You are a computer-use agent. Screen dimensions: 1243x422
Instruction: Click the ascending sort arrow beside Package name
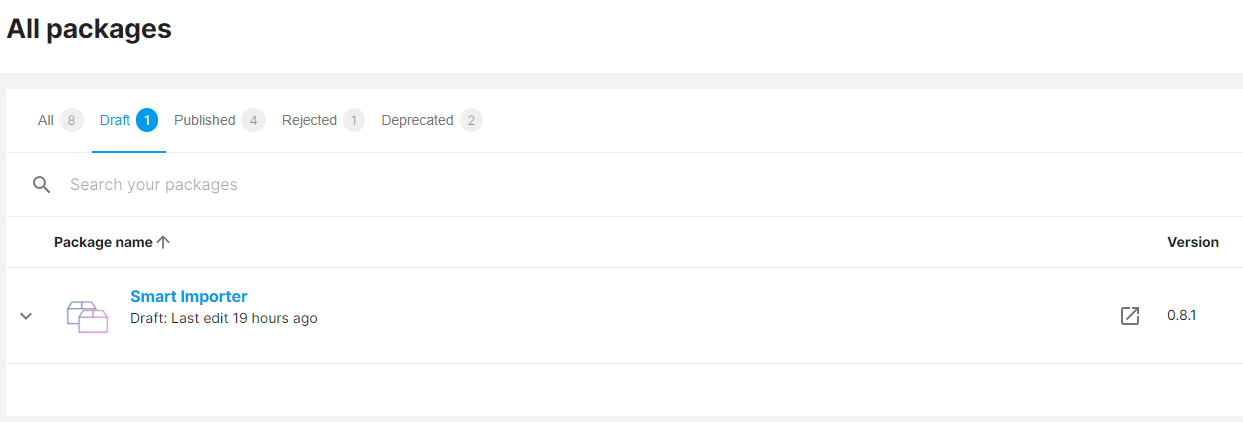(164, 242)
